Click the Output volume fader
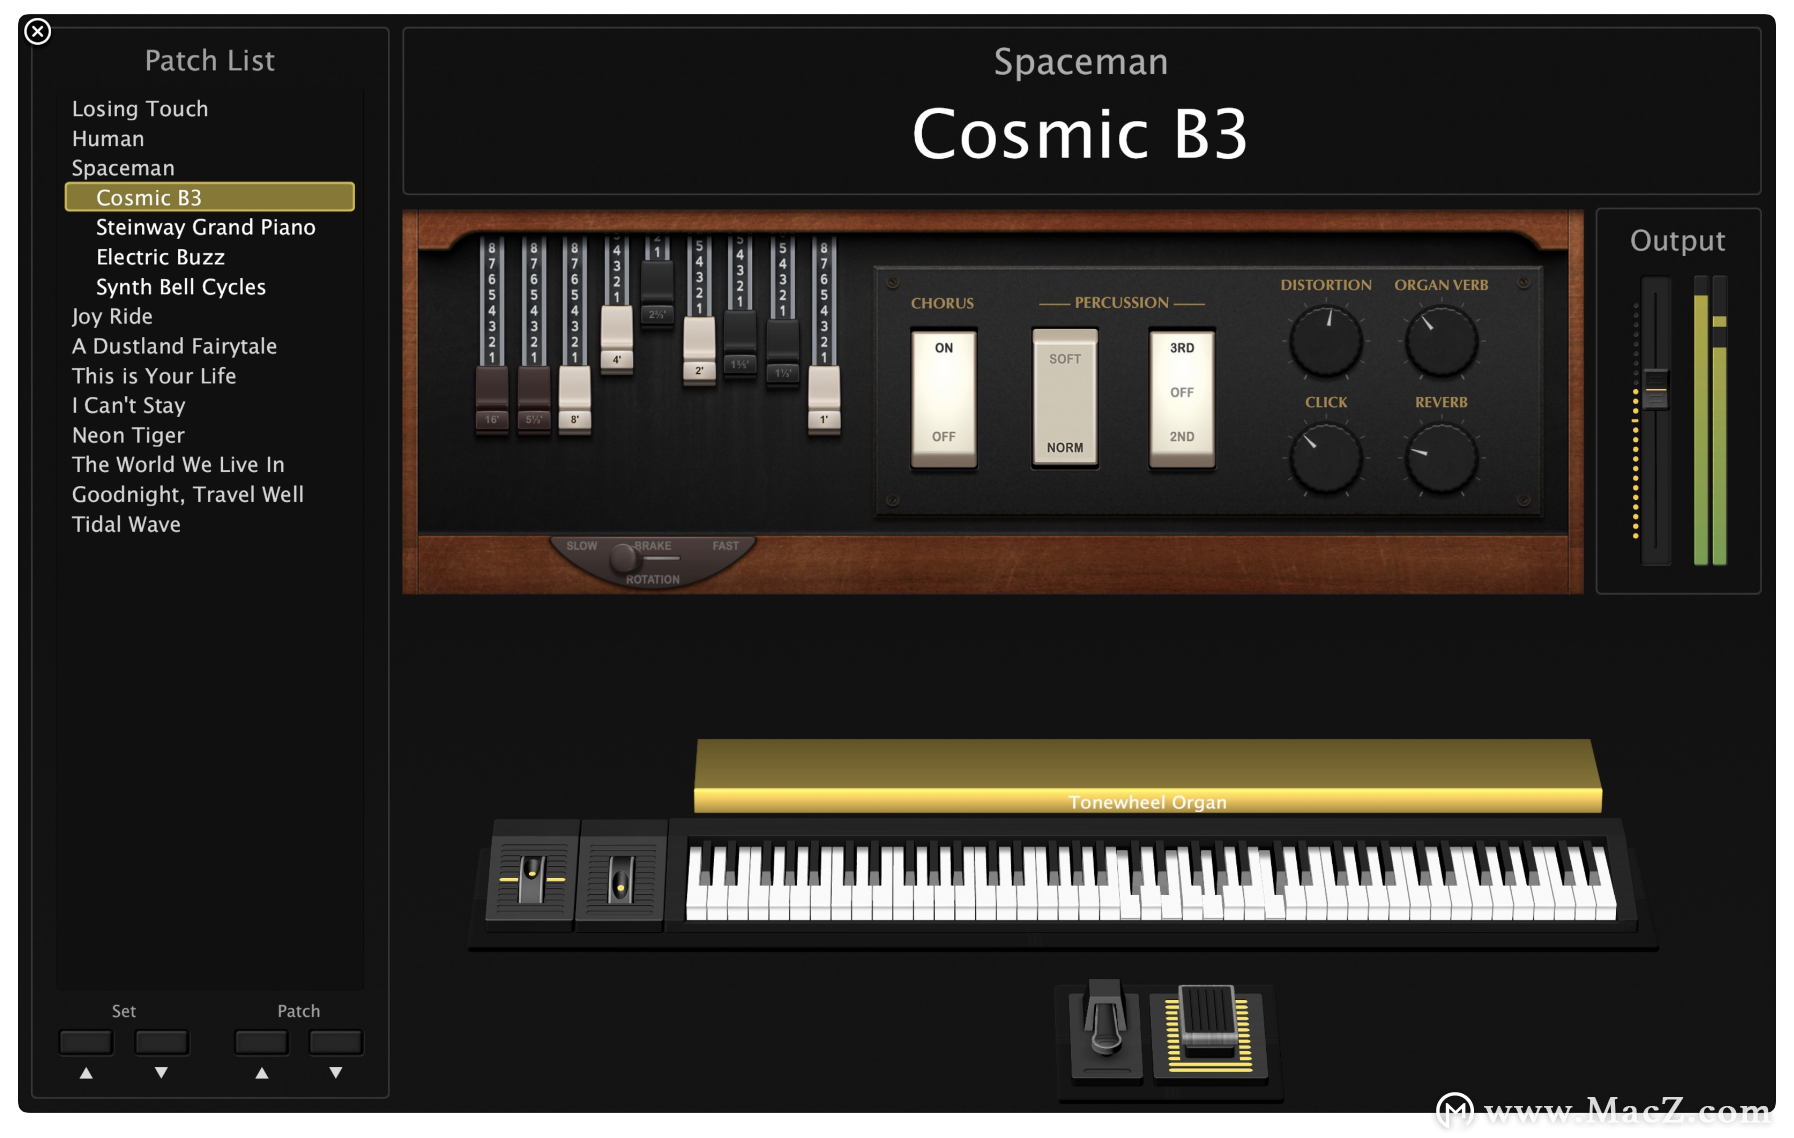 [1656, 388]
